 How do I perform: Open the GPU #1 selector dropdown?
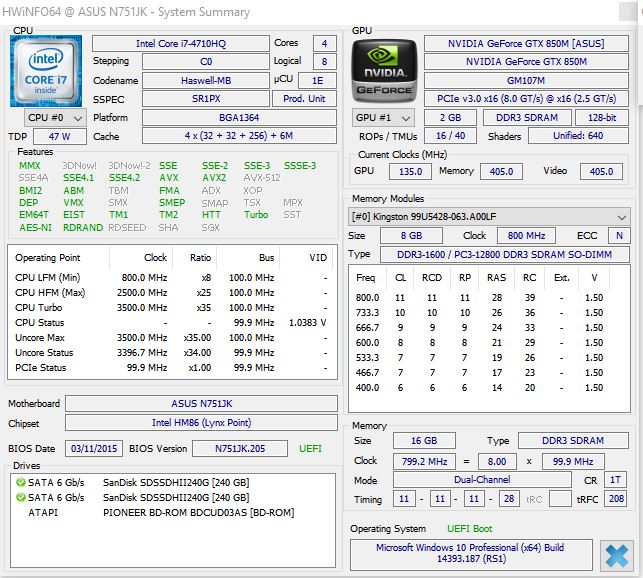[383, 118]
